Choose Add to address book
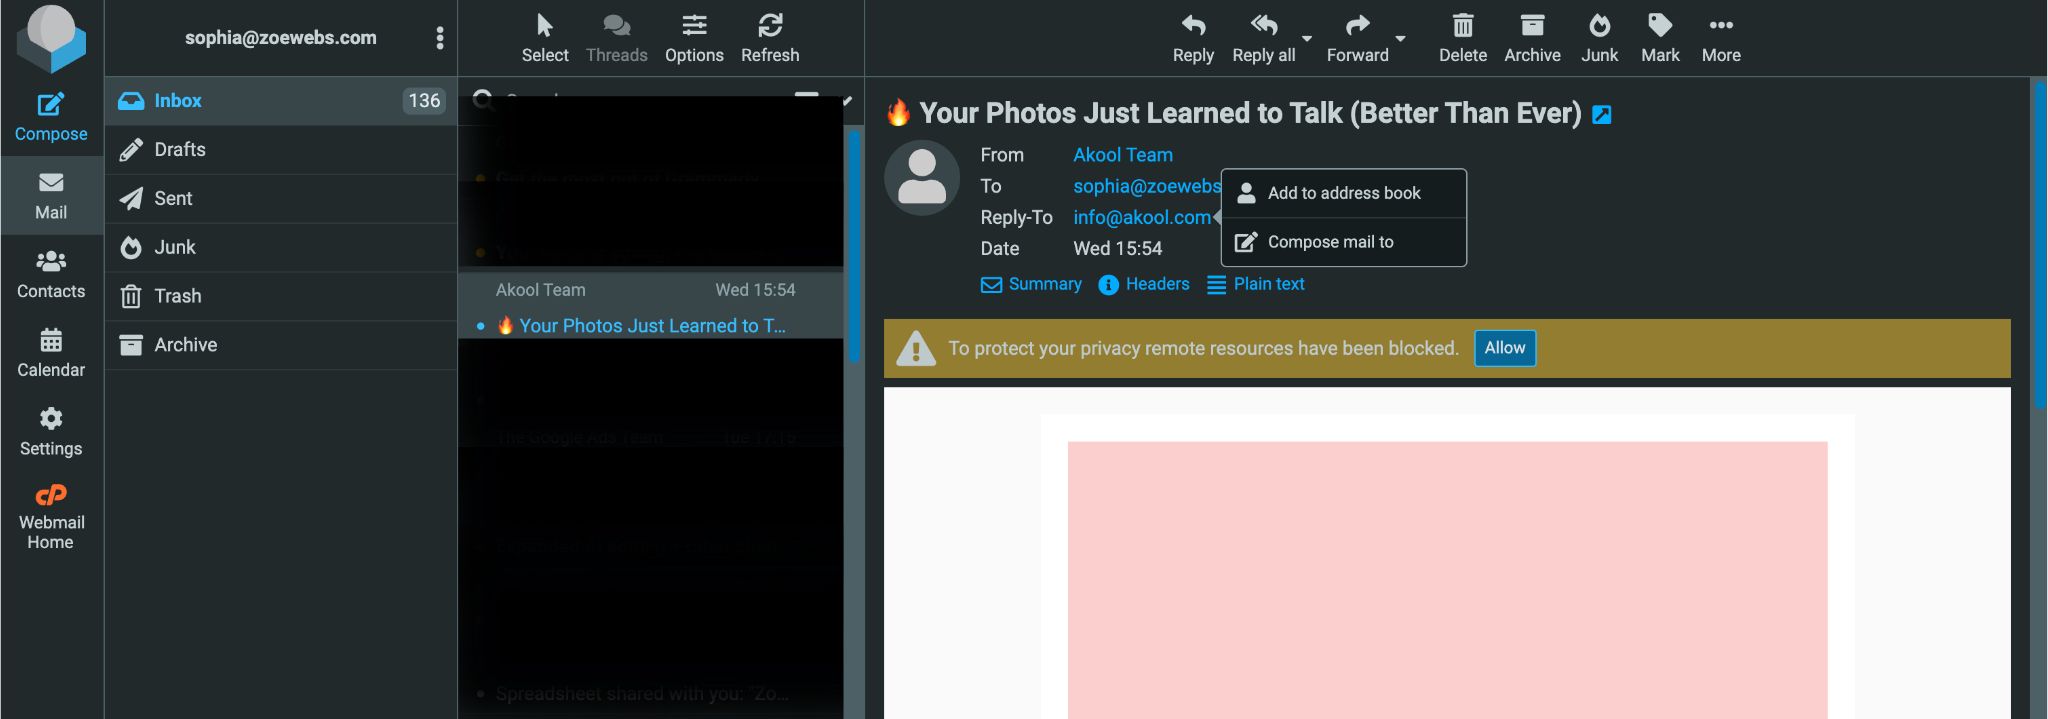 click(x=1344, y=193)
